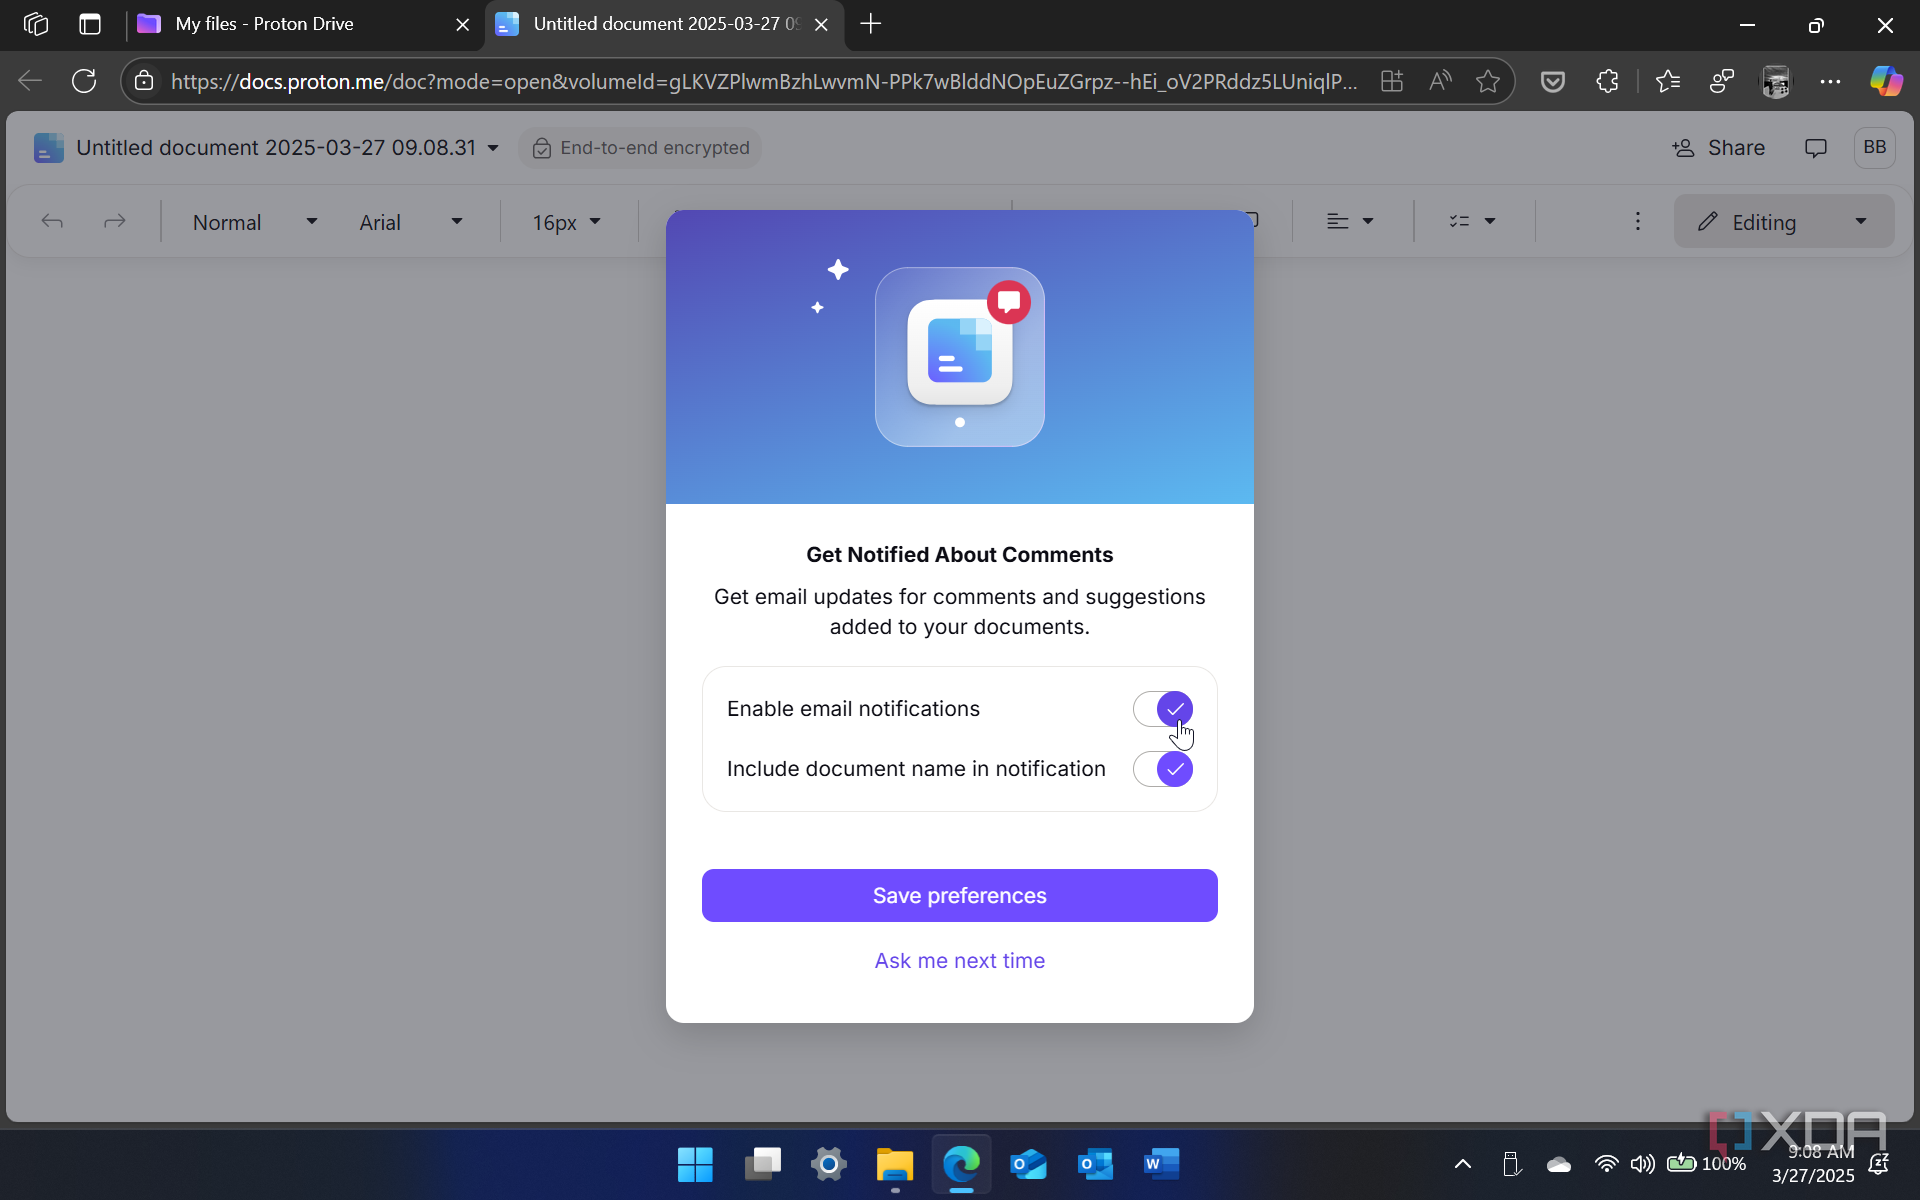This screenshot has height=1200, width=1920.
Task: Open the comments panel icon
Action: coord(1815,148)
